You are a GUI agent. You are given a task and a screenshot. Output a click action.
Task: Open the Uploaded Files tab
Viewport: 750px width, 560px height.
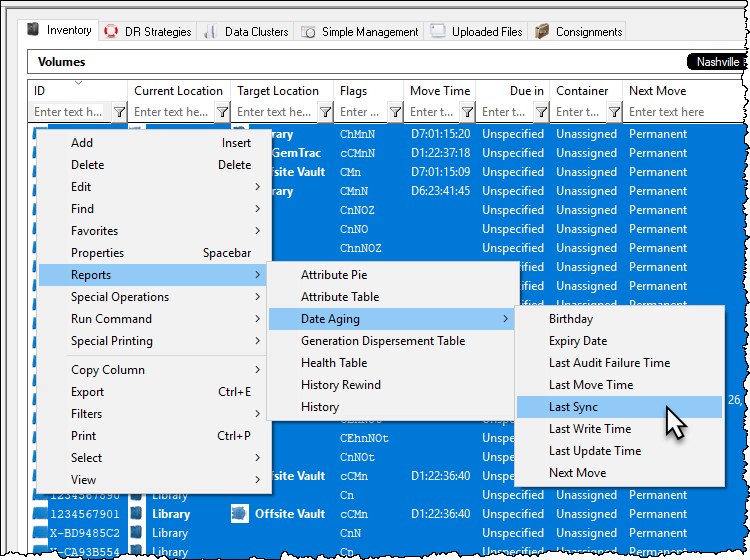(476, 32)
